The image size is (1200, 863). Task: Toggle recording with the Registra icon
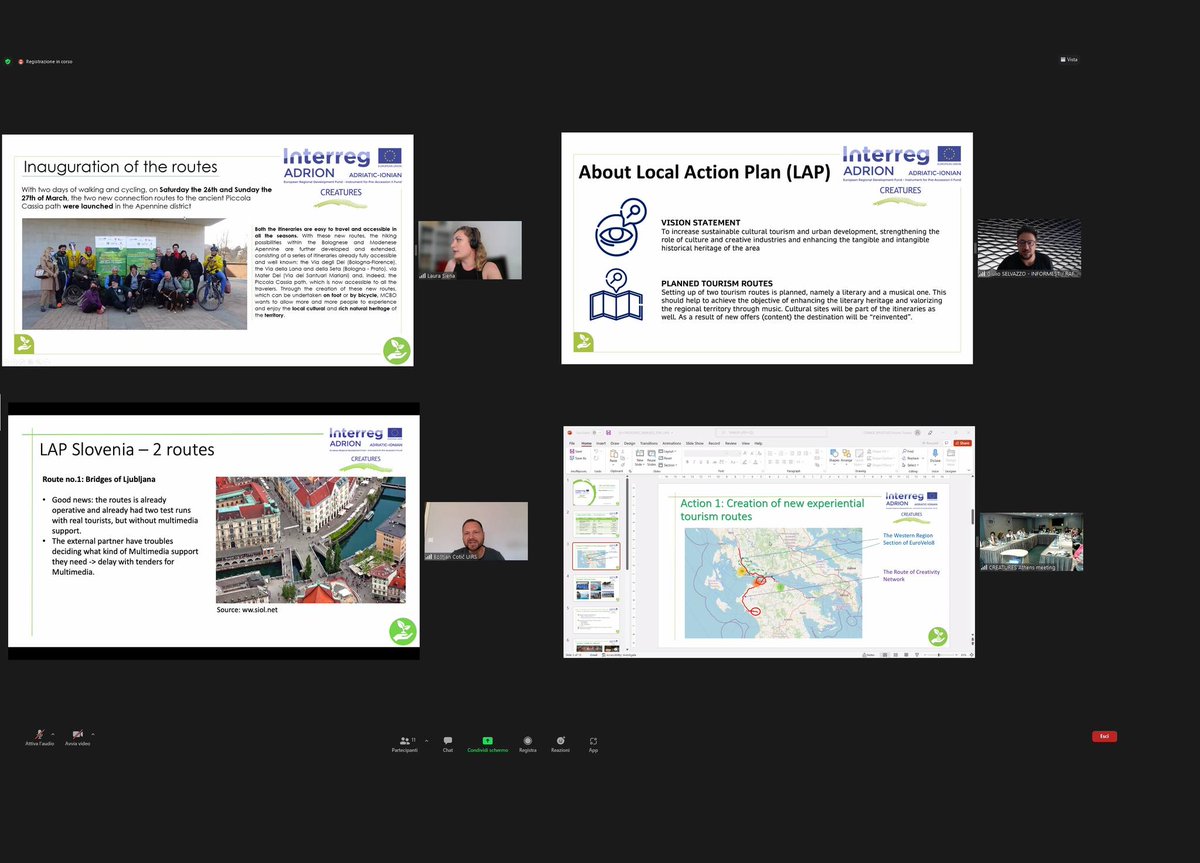click(527, 743)
